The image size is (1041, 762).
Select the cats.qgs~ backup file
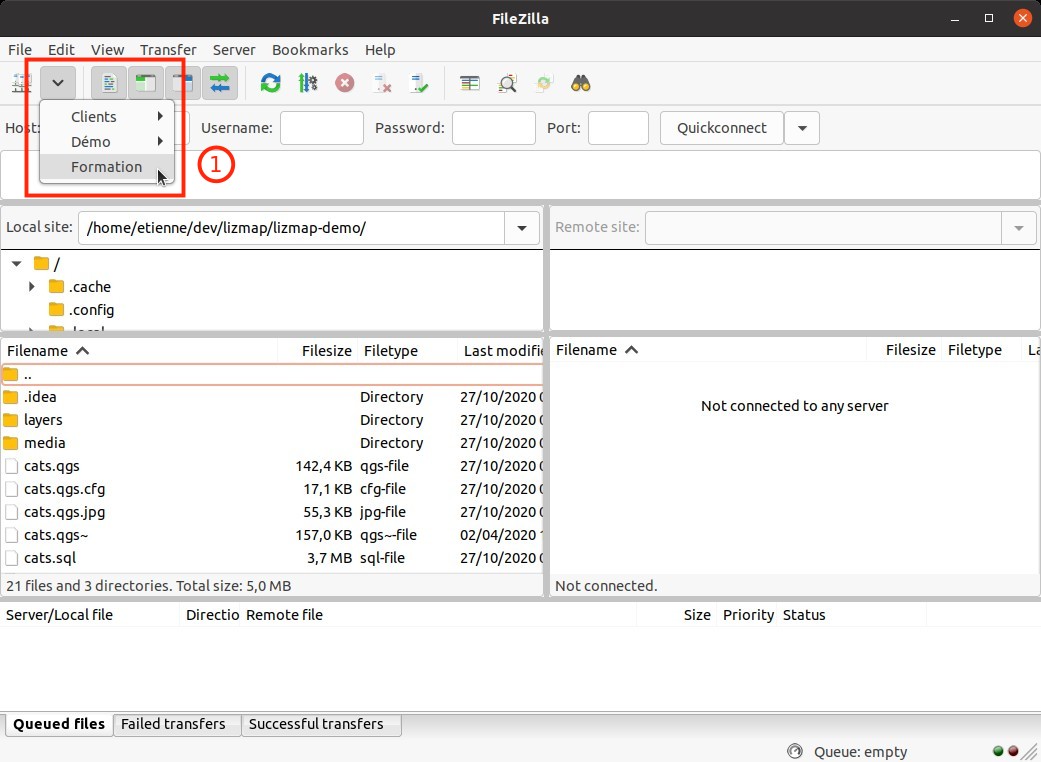272,535
